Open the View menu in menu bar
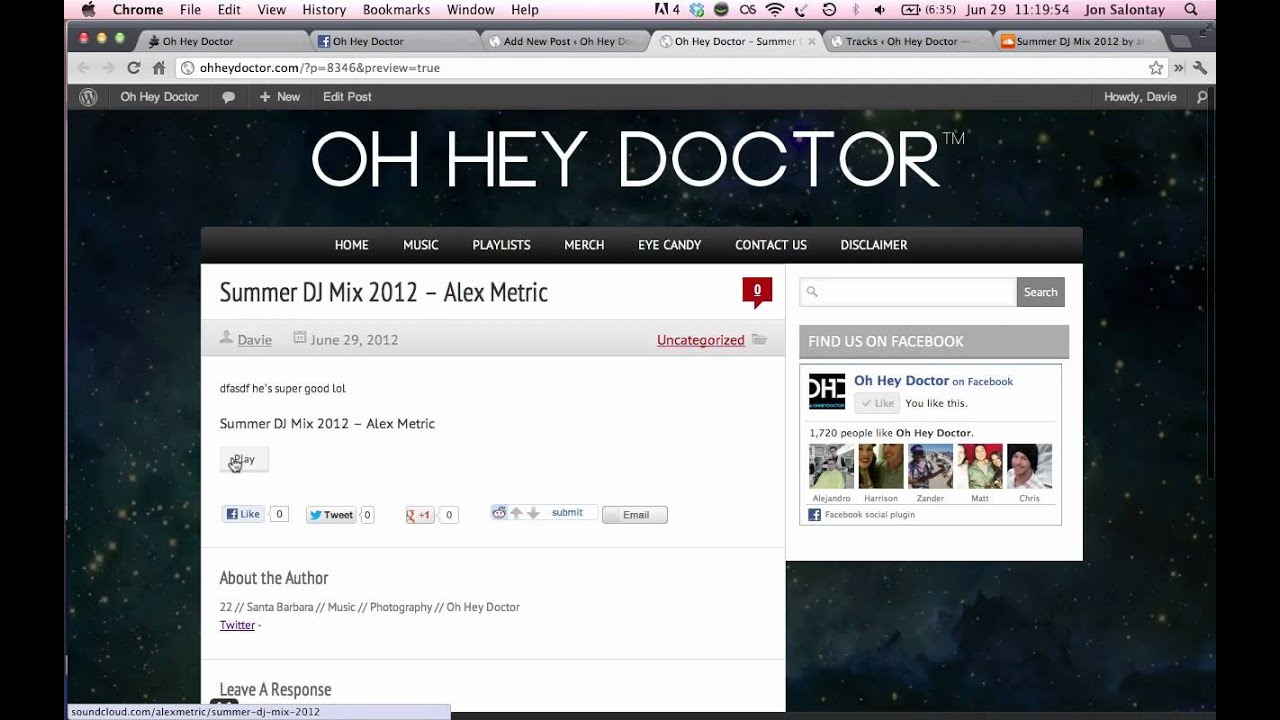The height and width of the screenshot is (720, 1280). (271, 9)
